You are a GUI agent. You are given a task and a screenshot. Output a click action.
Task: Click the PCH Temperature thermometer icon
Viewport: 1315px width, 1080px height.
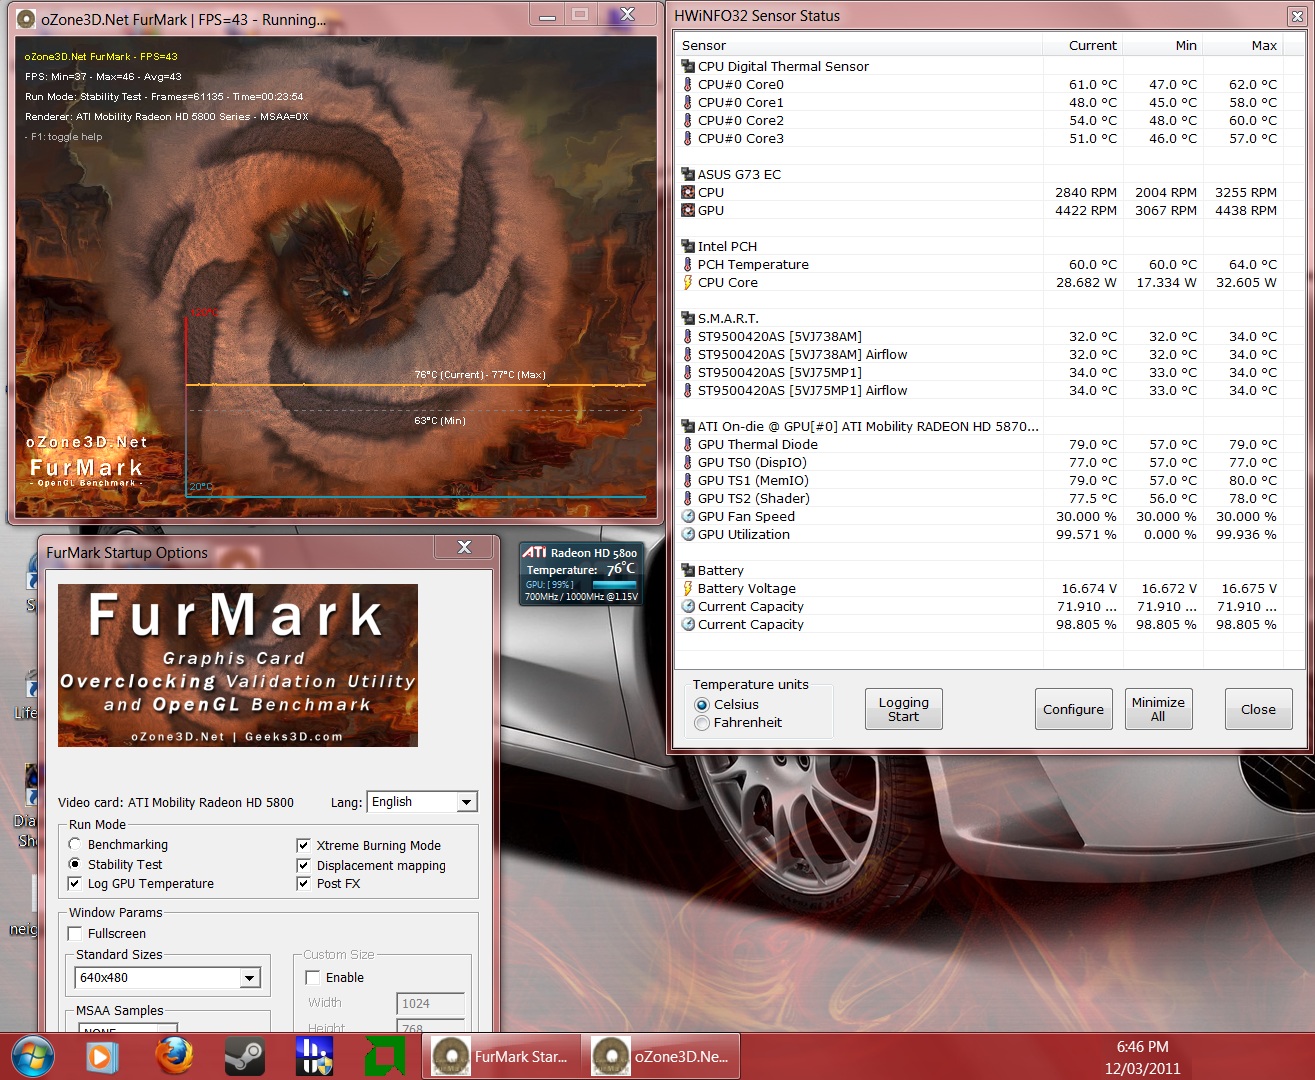[x=687, y=264]
